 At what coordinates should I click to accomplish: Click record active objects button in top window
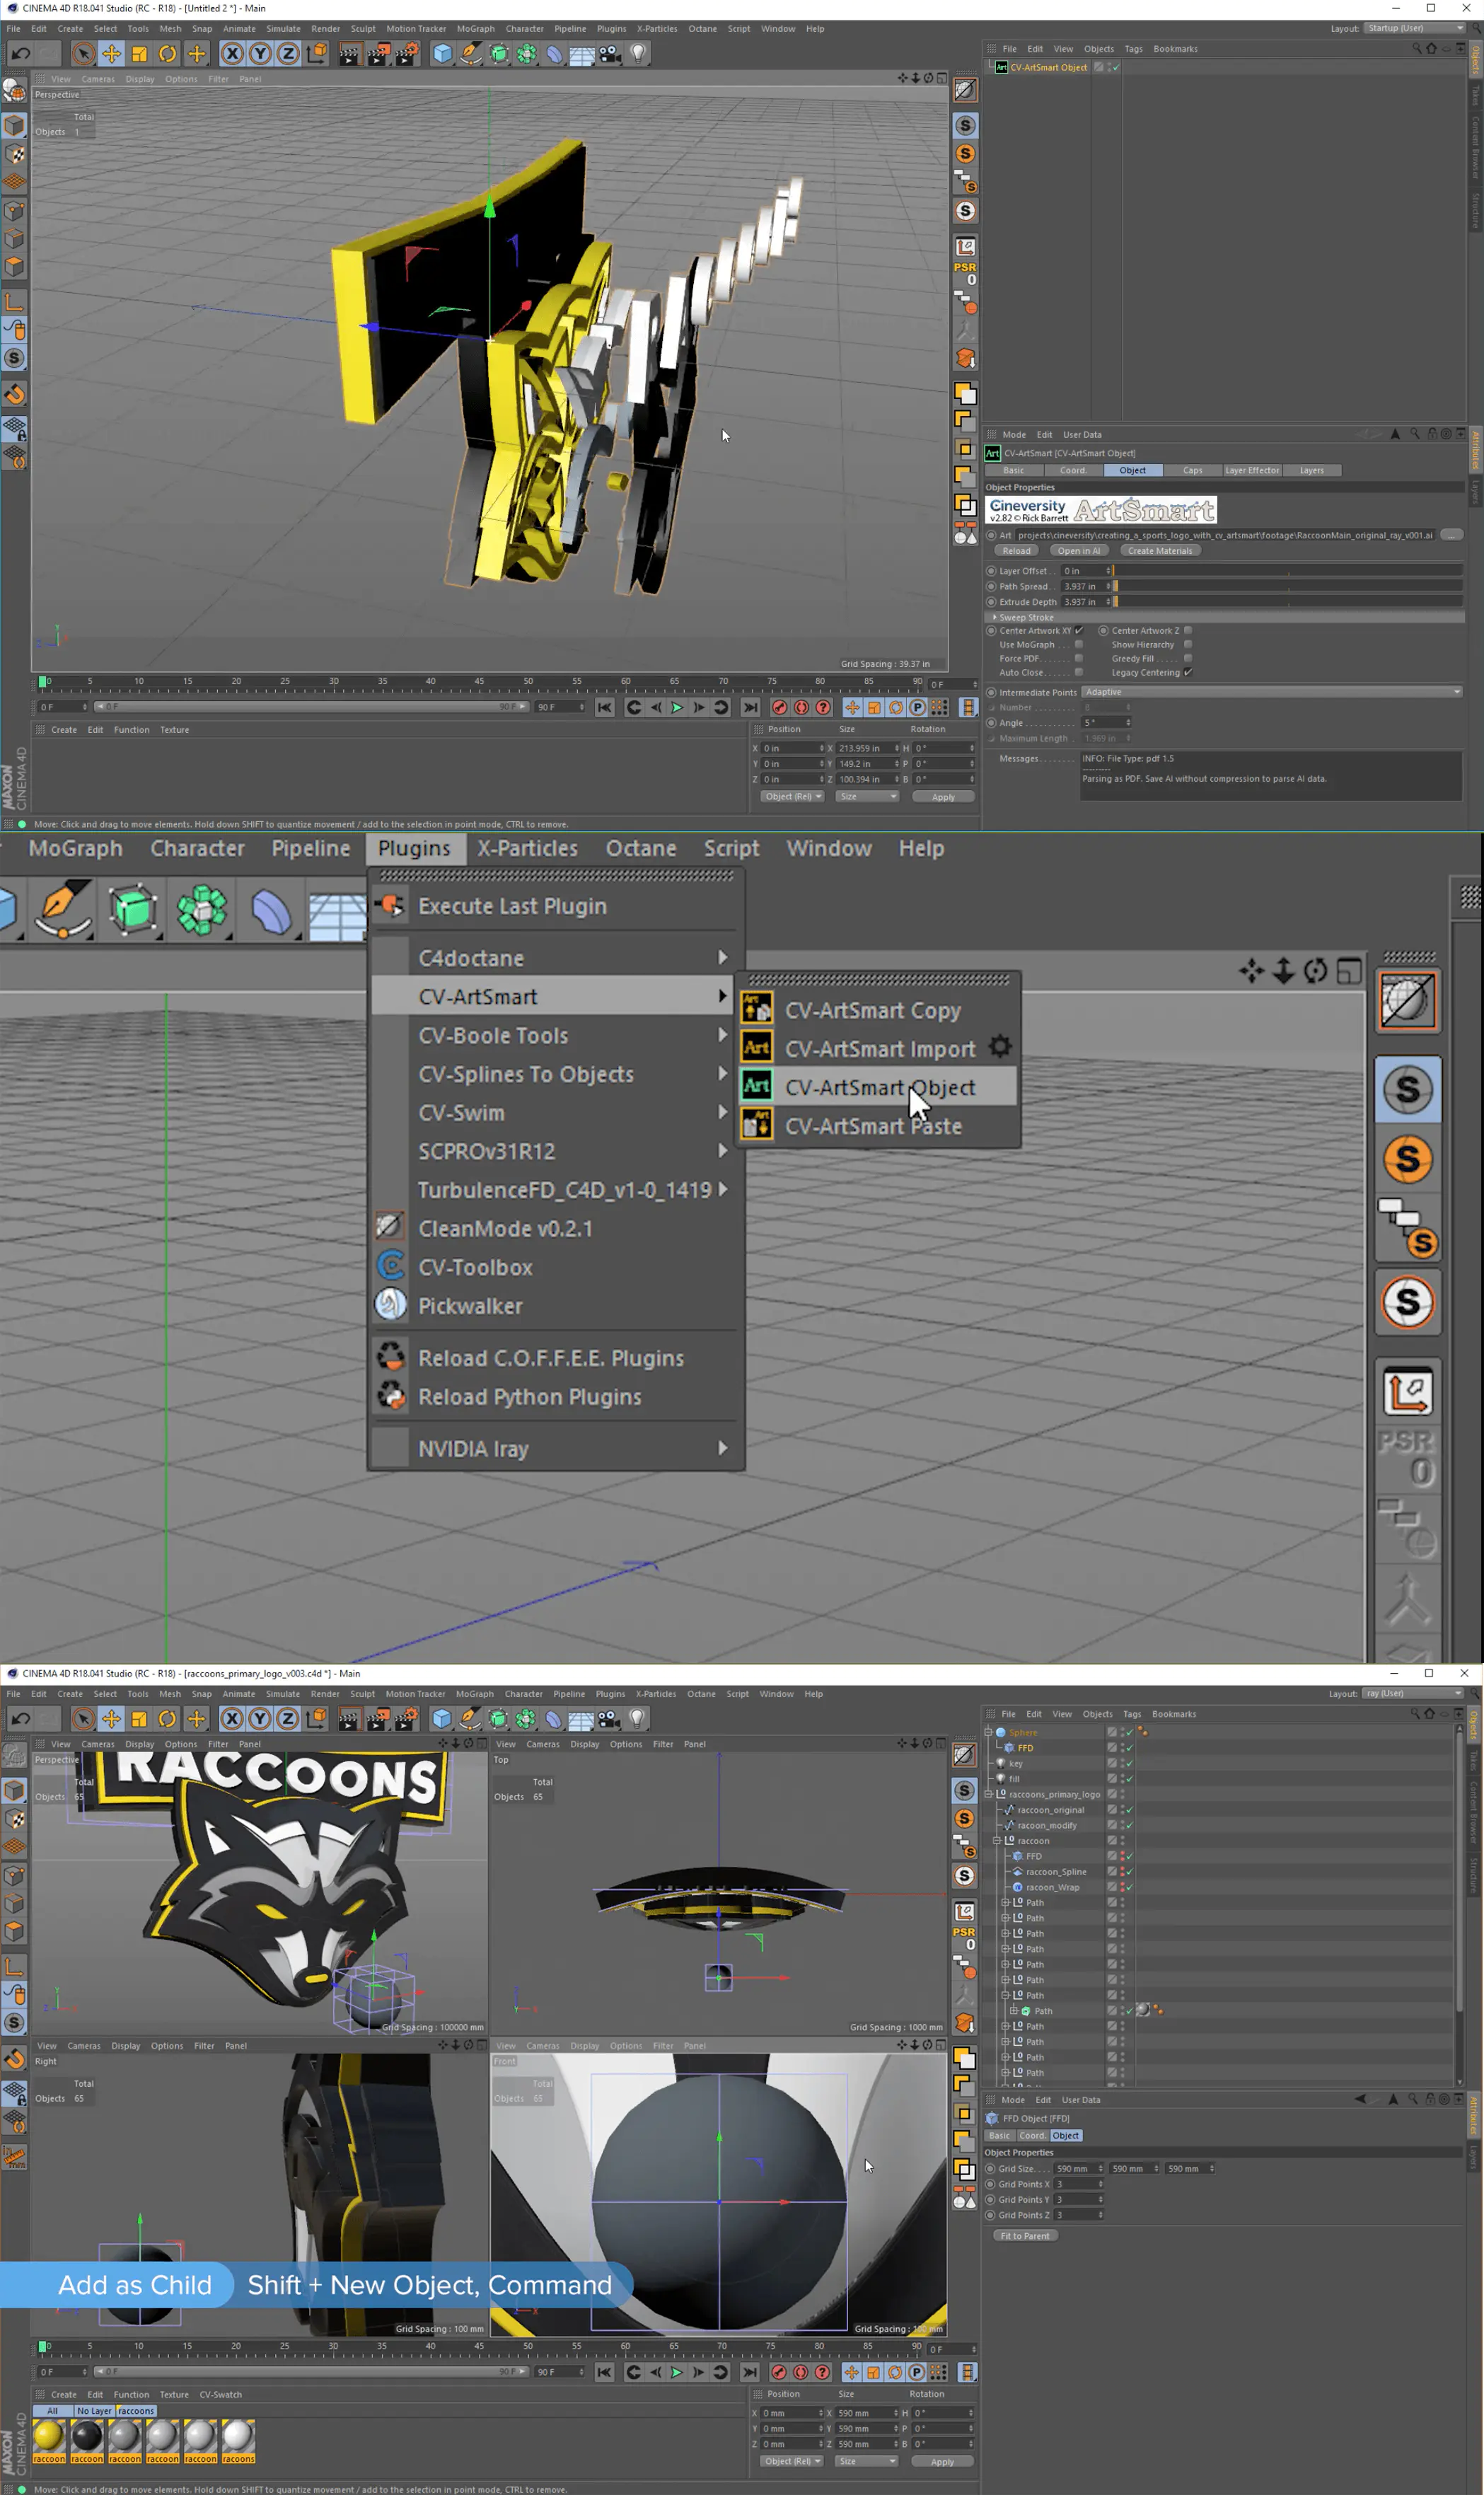[x=779, y=708]
